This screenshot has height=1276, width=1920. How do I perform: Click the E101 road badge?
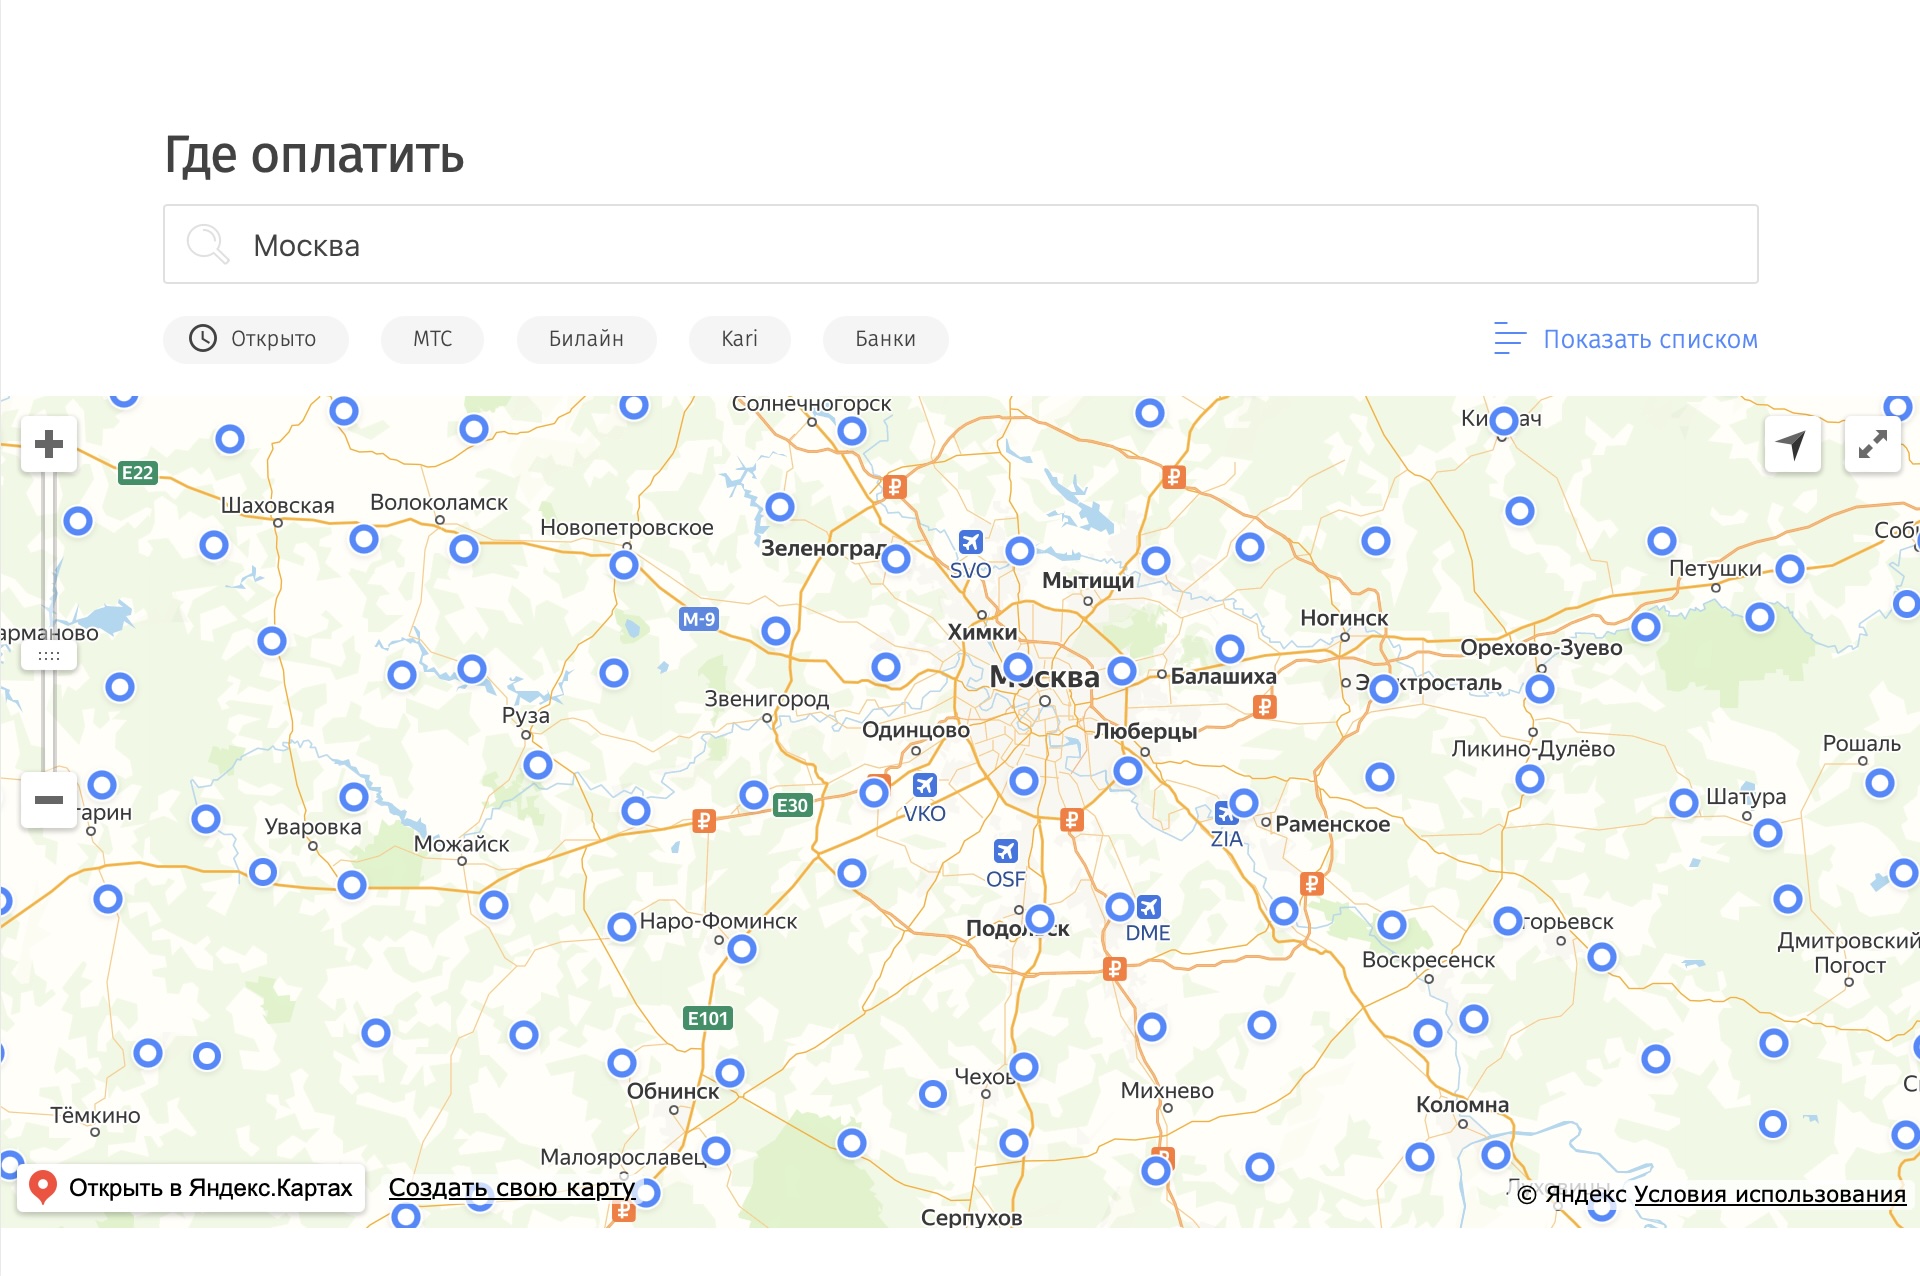pyautogui.click(x=708, y=1018)
